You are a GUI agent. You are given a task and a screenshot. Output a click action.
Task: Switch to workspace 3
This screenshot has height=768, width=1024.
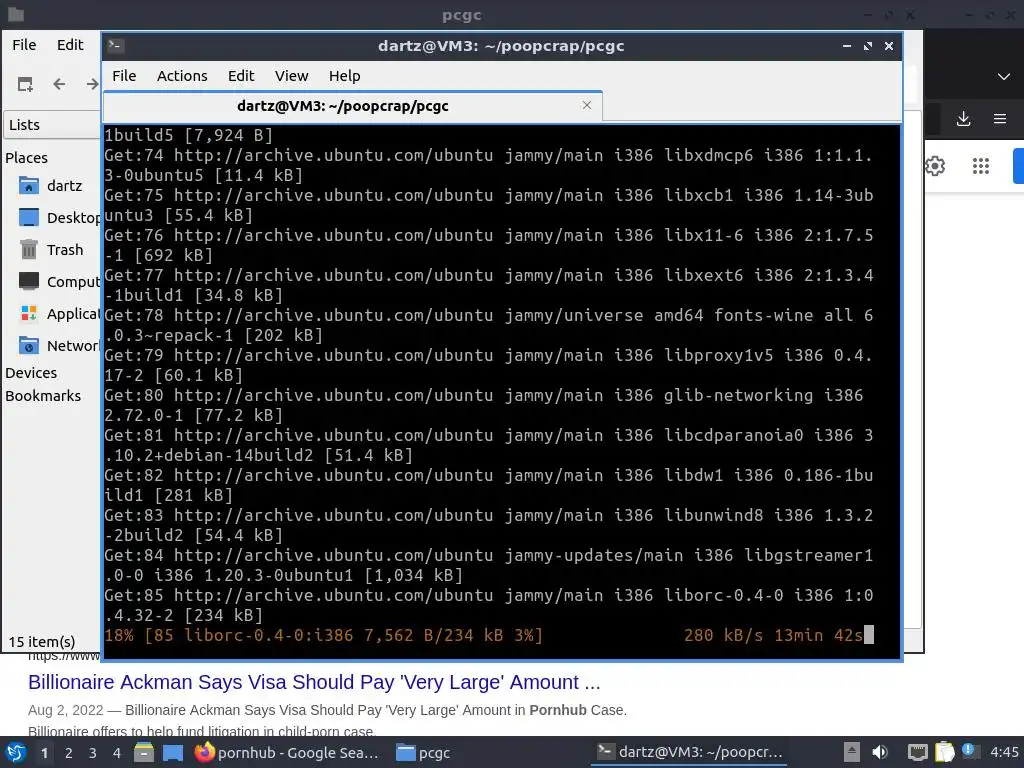pyautogui.click(x=93, y=753)
